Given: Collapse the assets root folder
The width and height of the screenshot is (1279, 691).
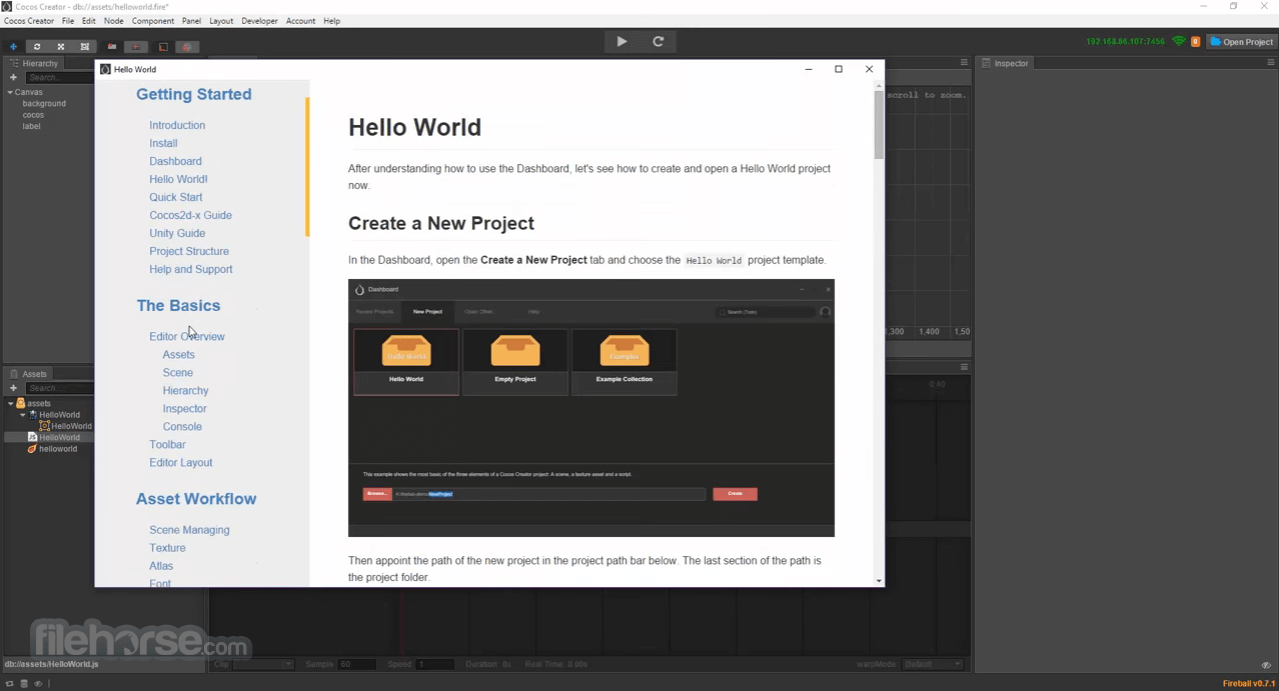Looking at the screenshot, I should (x=10, y=404).
